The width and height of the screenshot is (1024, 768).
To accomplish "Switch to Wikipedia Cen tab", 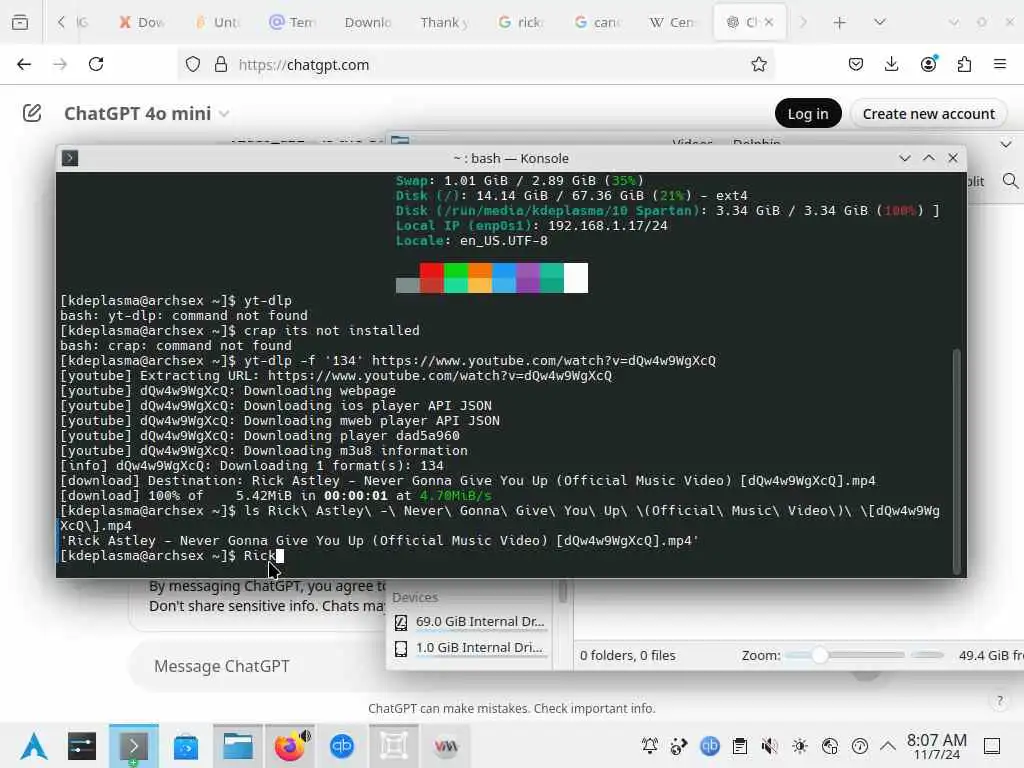I will pyautogui.click(x=673, y=22).
